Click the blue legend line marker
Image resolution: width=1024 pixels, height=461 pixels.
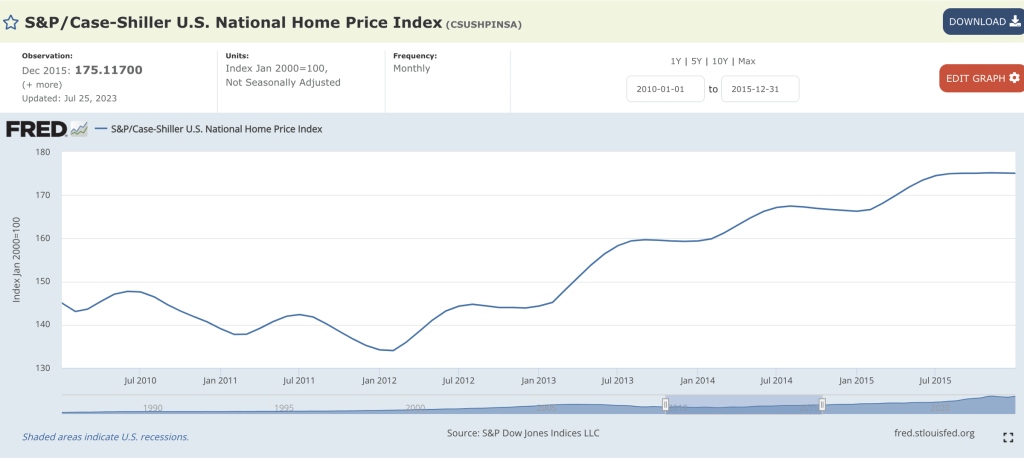pos(101,129)
